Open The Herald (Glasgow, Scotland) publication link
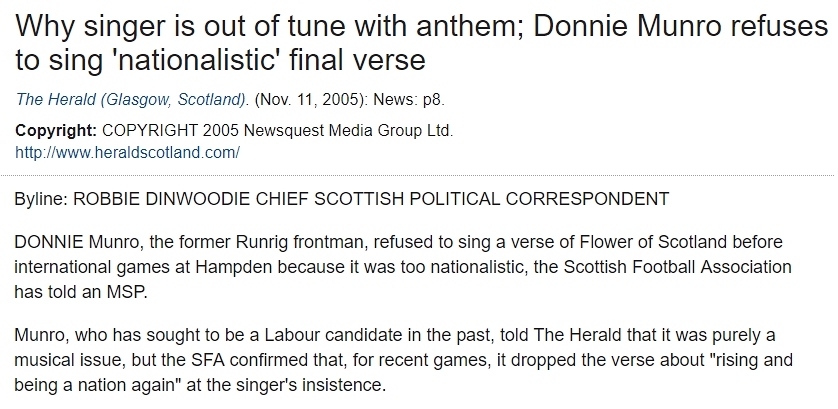The image size is (838, 409). pos(131,99)
